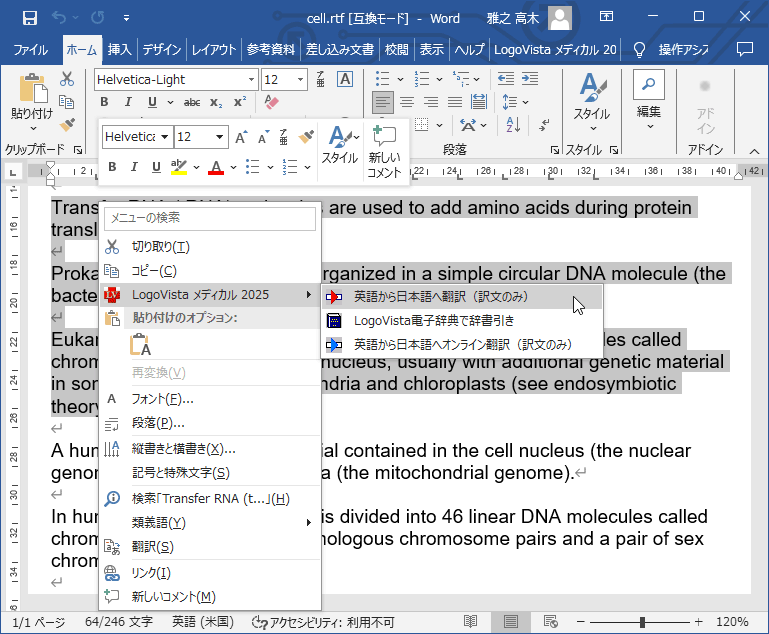Choose Cut (切り取り) from context menu
Screen dimensions: 769x634
210,247
